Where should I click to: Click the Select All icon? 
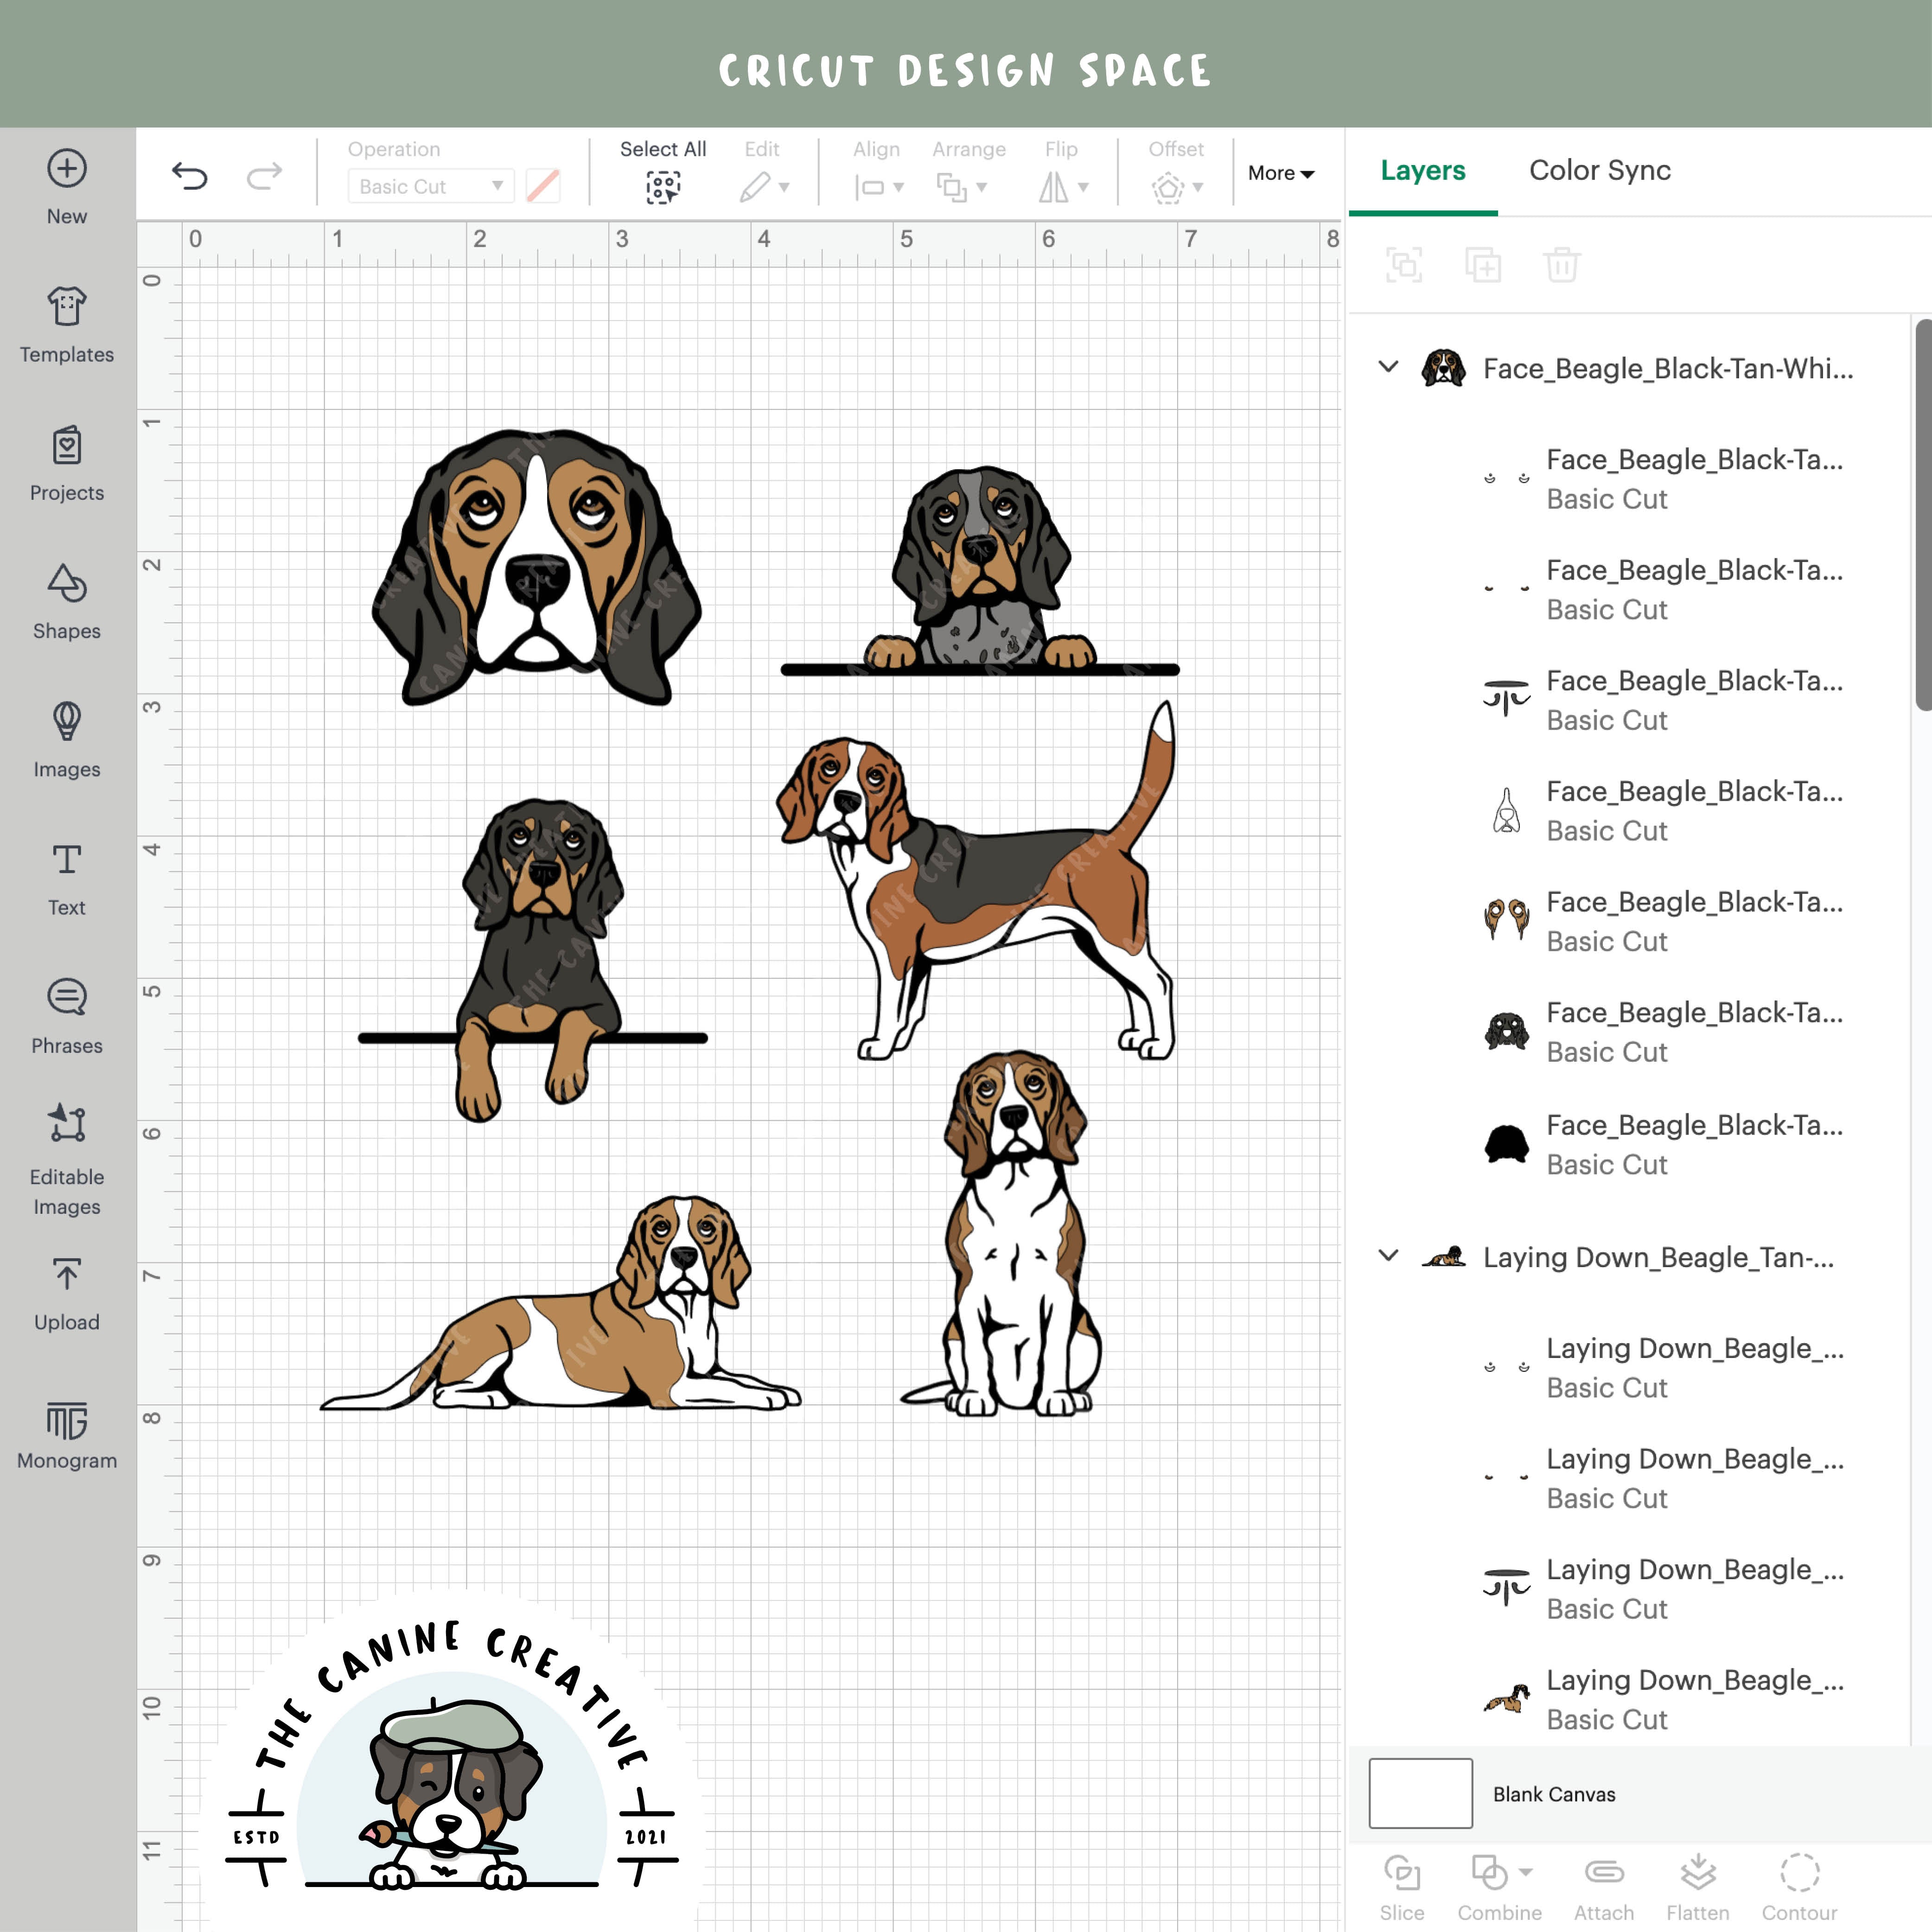click(663, 186)
